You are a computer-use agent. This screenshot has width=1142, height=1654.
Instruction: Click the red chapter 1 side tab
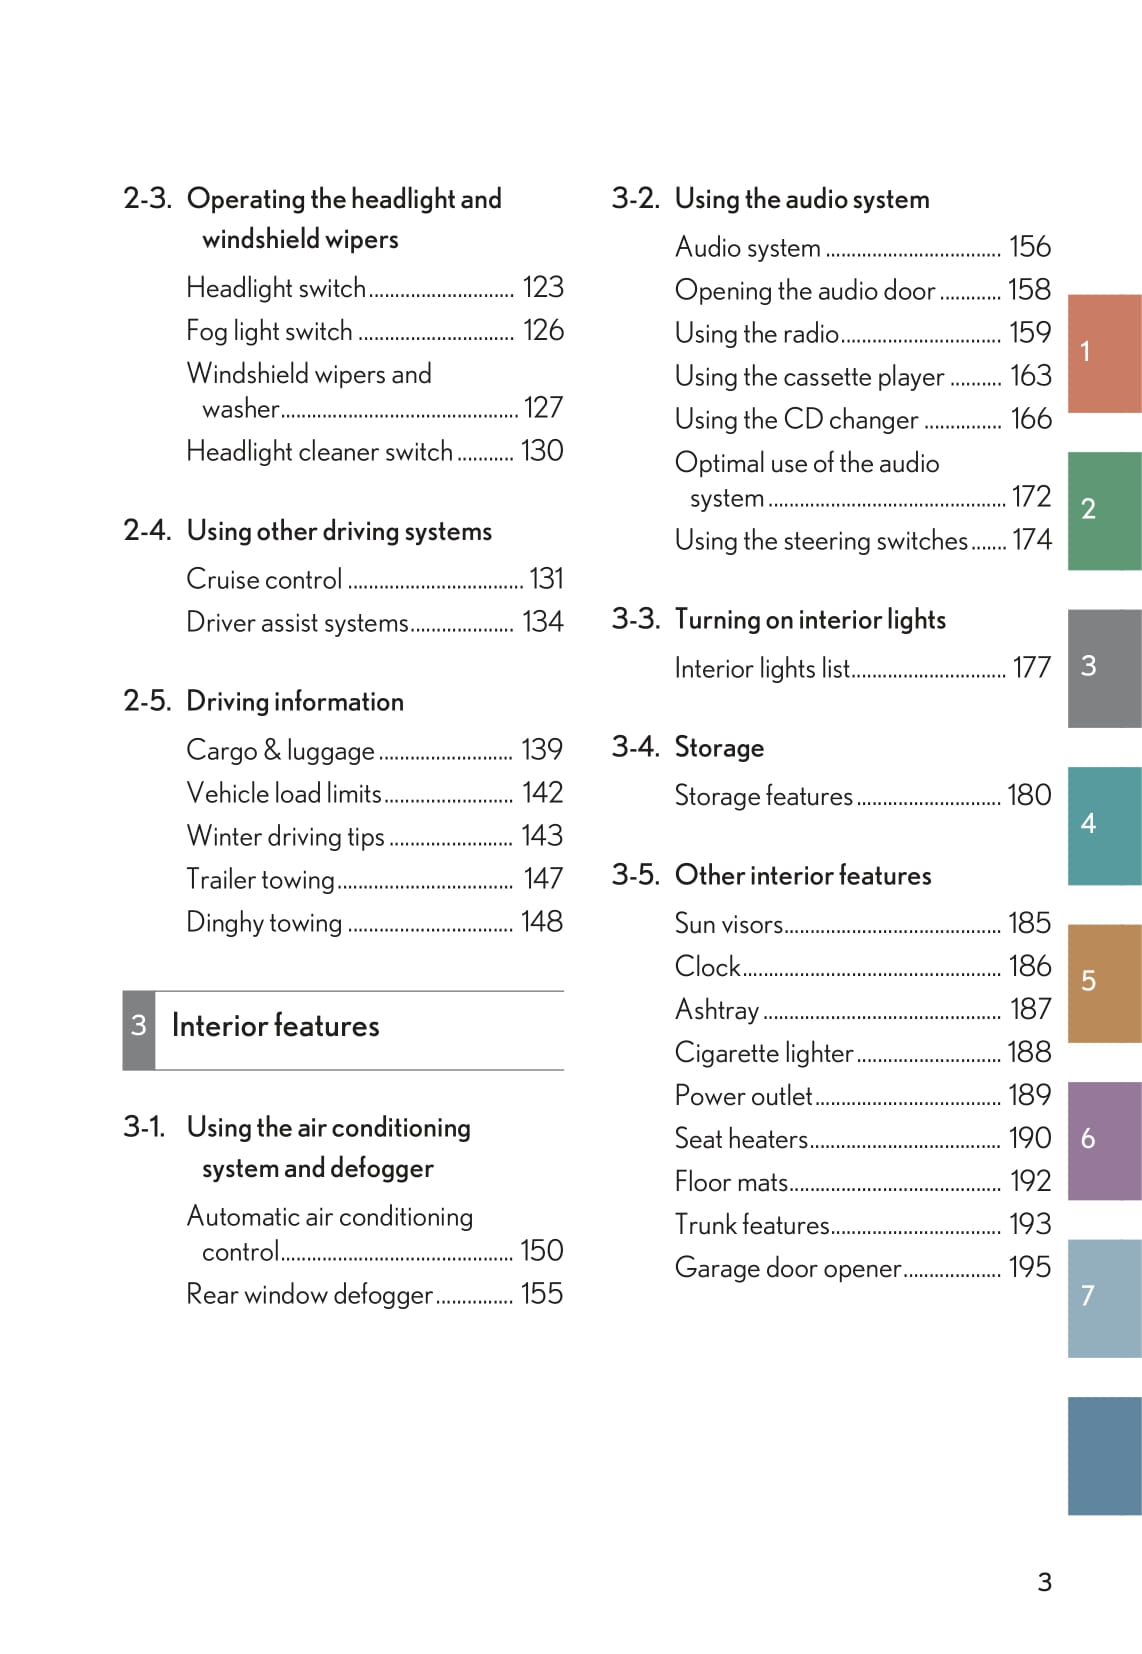coord(1104,353)
